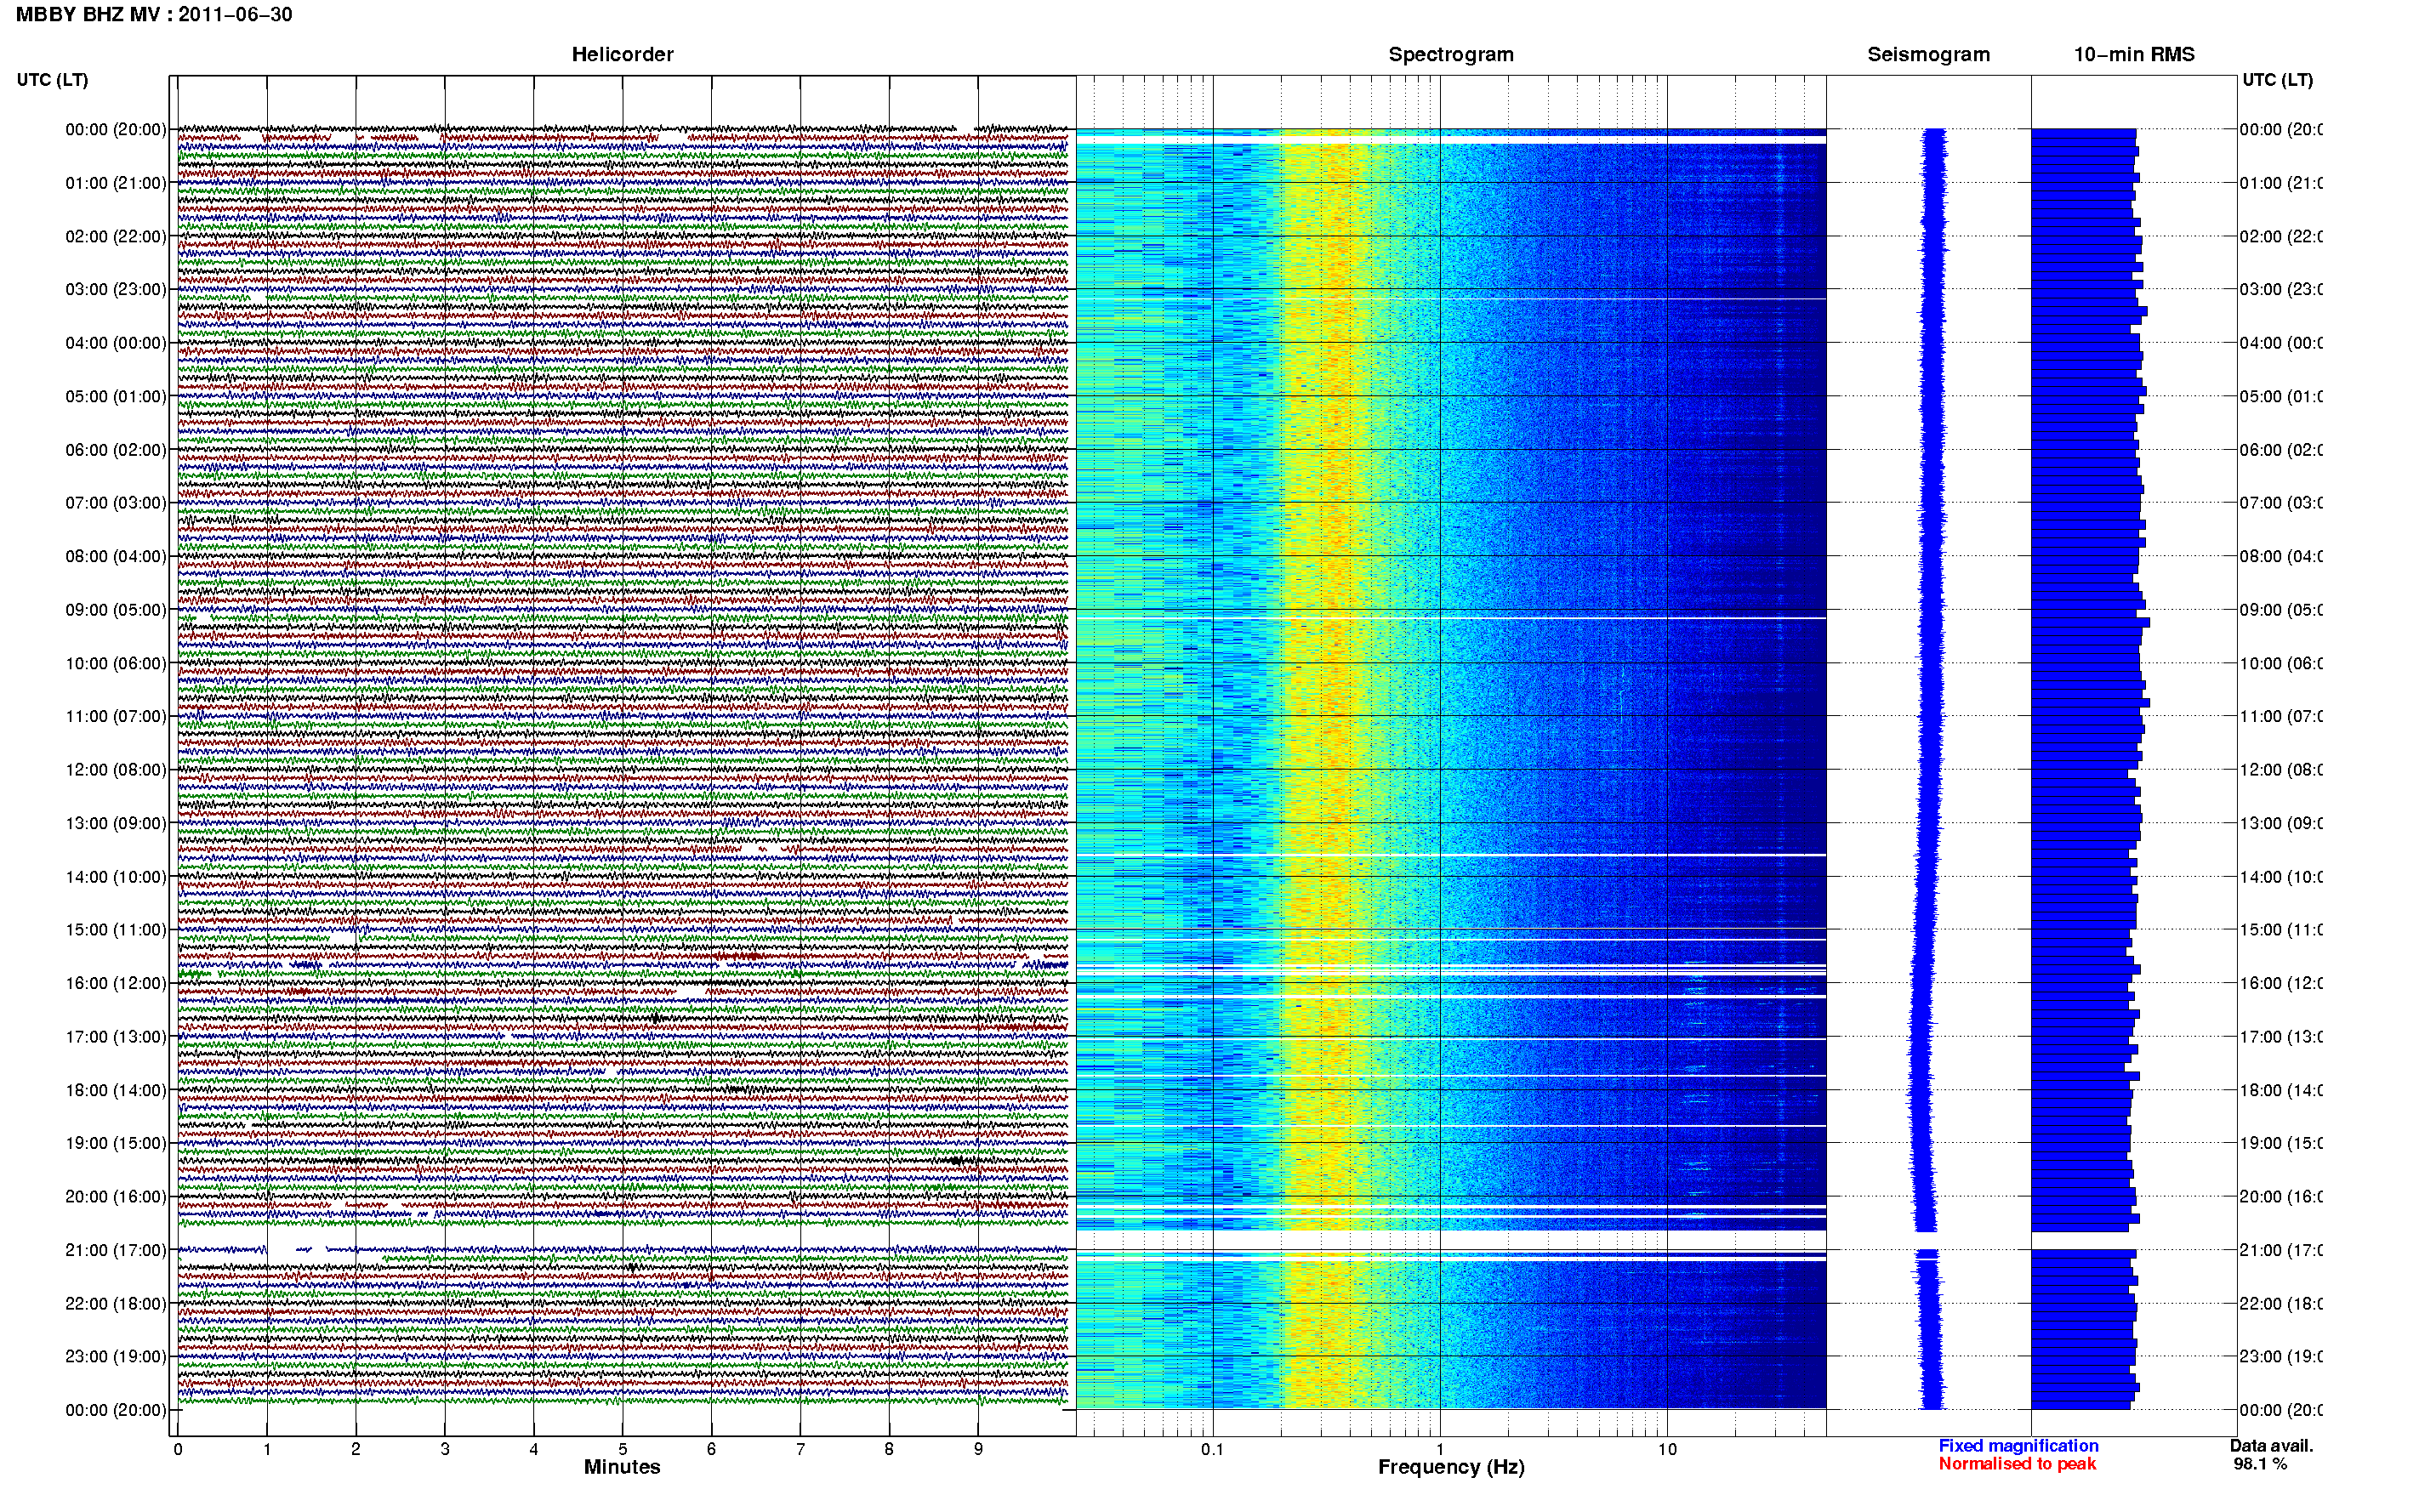
Task: Click the left '09:00 (05:00)' time label
Action: (x=116, y=610)
